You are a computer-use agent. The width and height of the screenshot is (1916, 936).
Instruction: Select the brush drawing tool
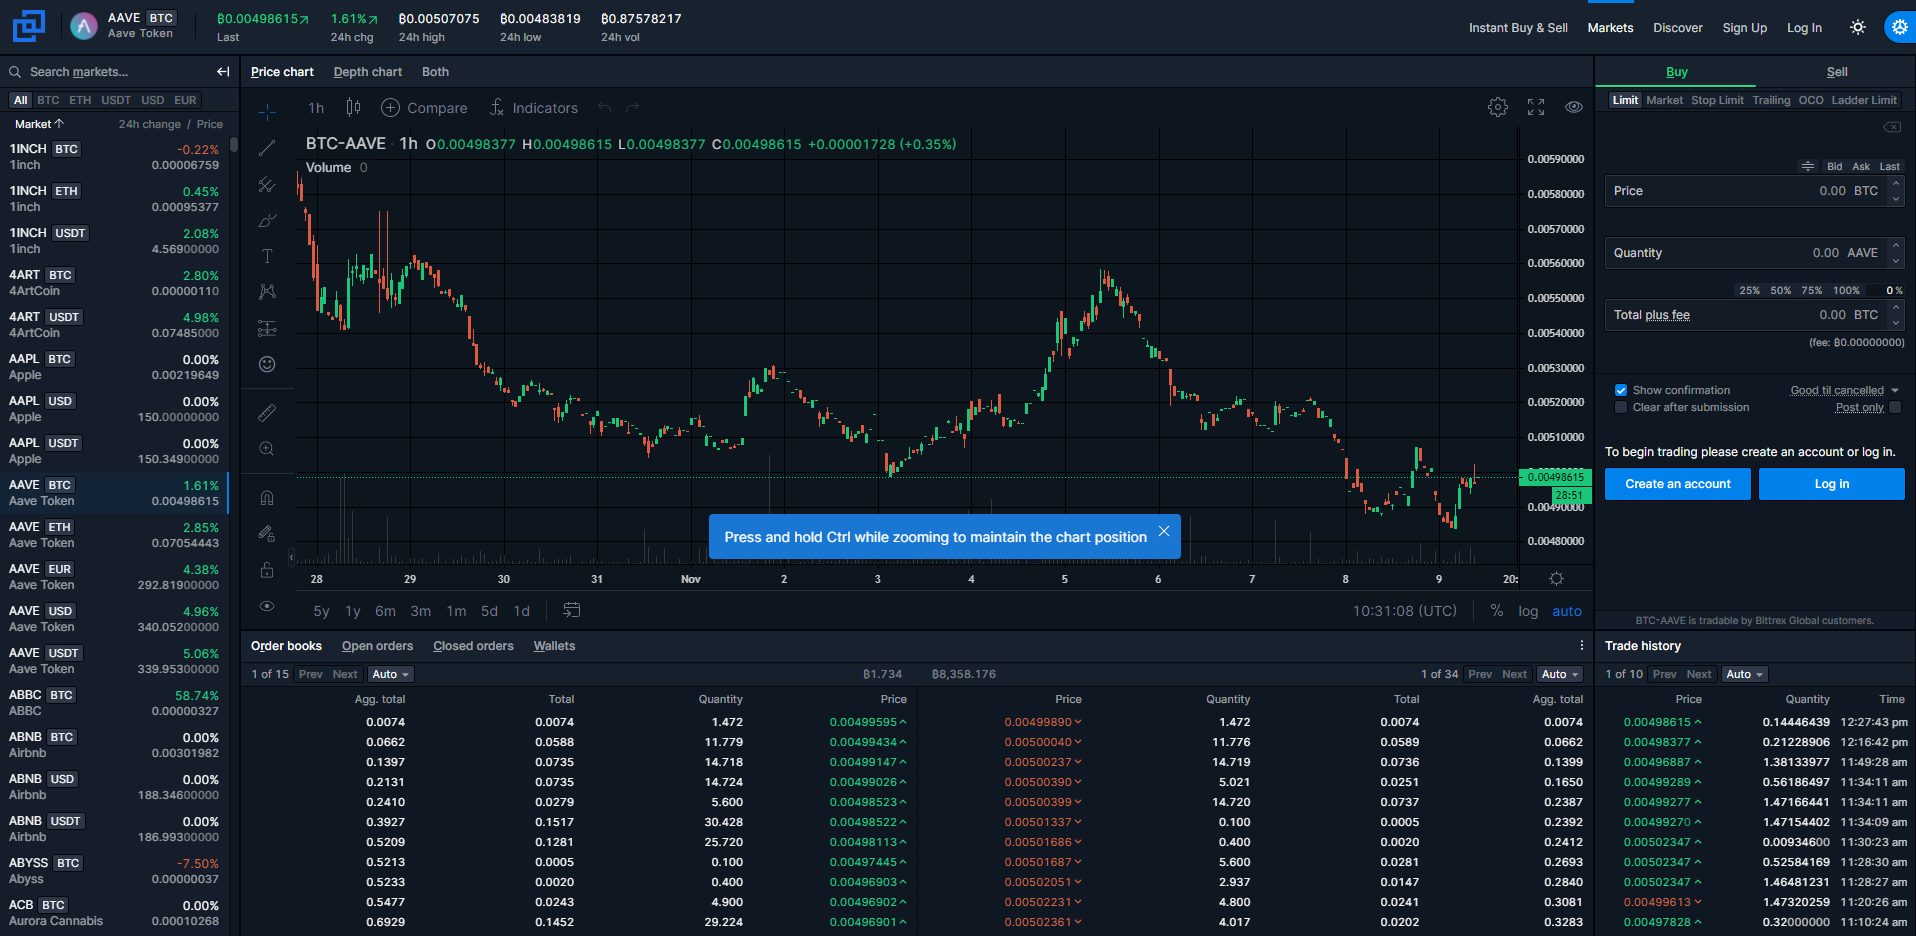point(267,220)
